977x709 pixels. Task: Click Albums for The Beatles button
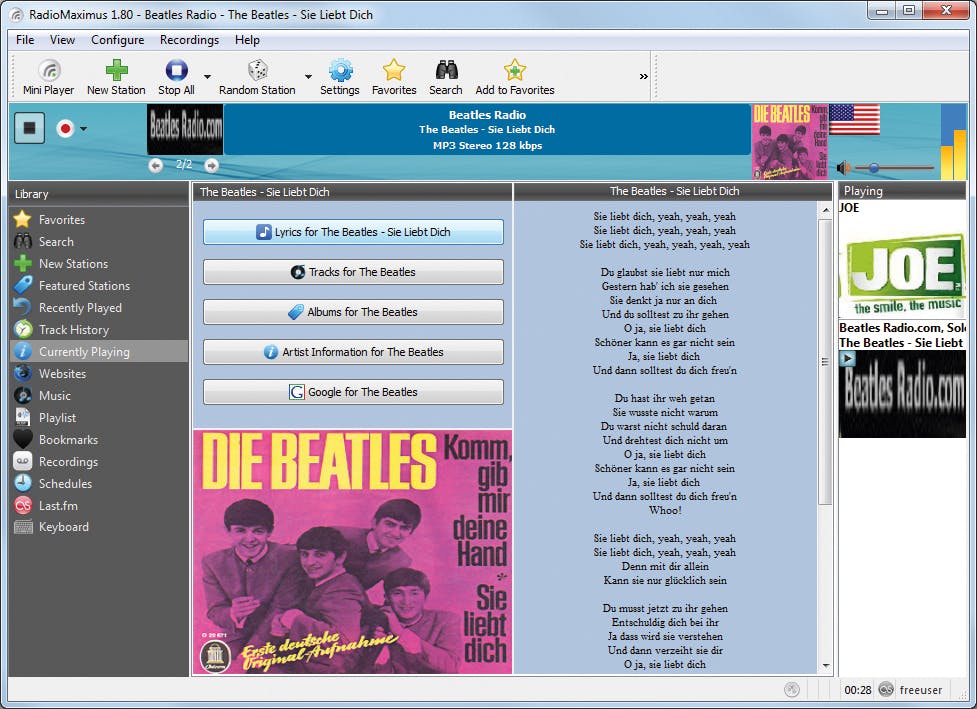click(x=353, y=312)
